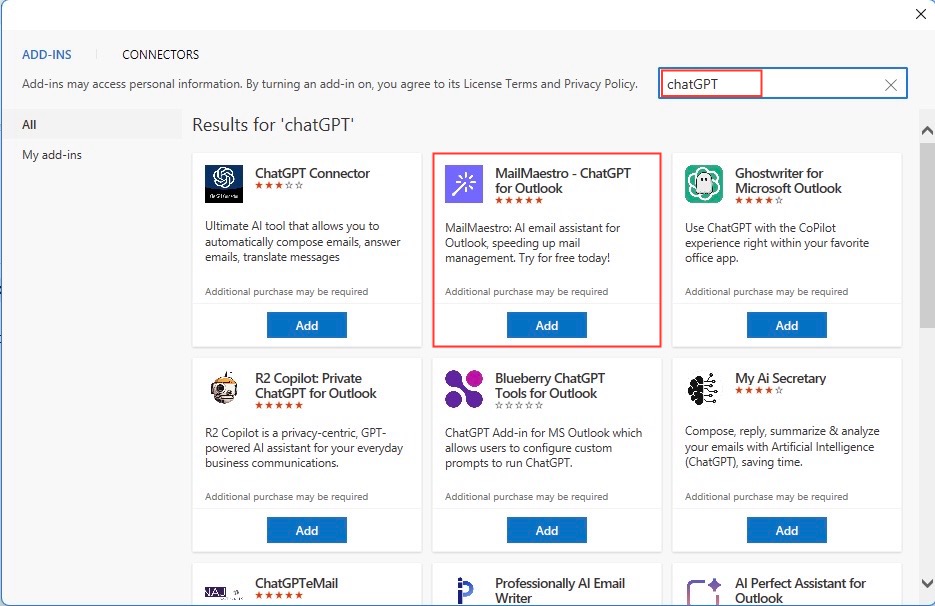Click the R2 Copilot robot icon
Image resolution: width=935 pixels, height=606 pixels.
(224, 388)
